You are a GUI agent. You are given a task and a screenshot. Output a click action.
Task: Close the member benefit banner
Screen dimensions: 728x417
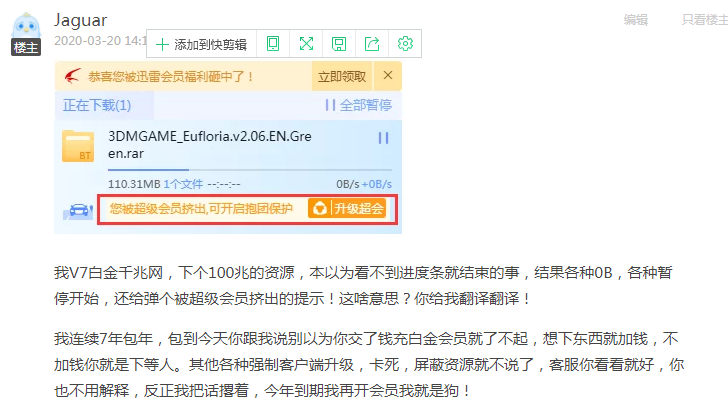[x=387, y=75]
